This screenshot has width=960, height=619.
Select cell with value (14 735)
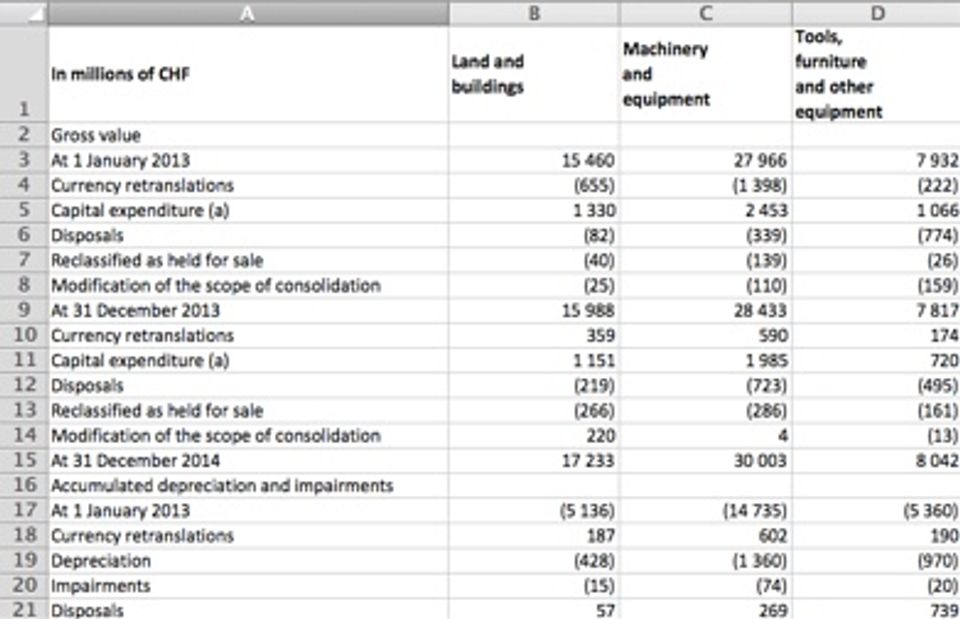706,510
